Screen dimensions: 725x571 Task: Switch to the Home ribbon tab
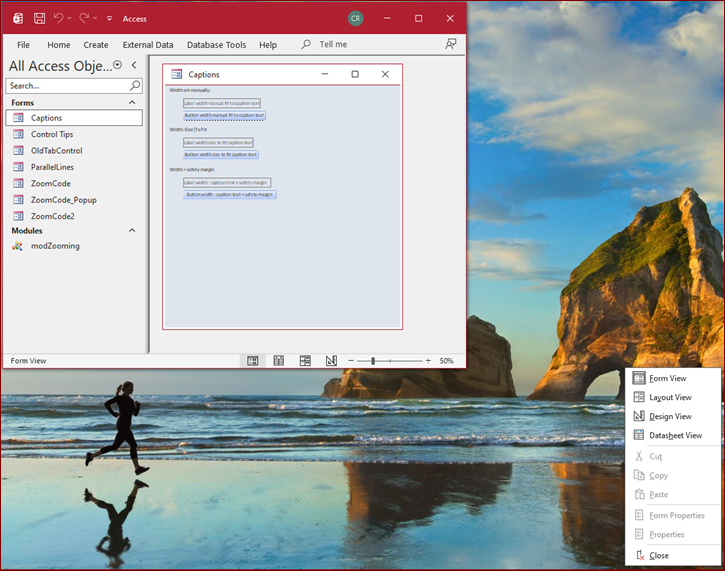pos(59,45)
